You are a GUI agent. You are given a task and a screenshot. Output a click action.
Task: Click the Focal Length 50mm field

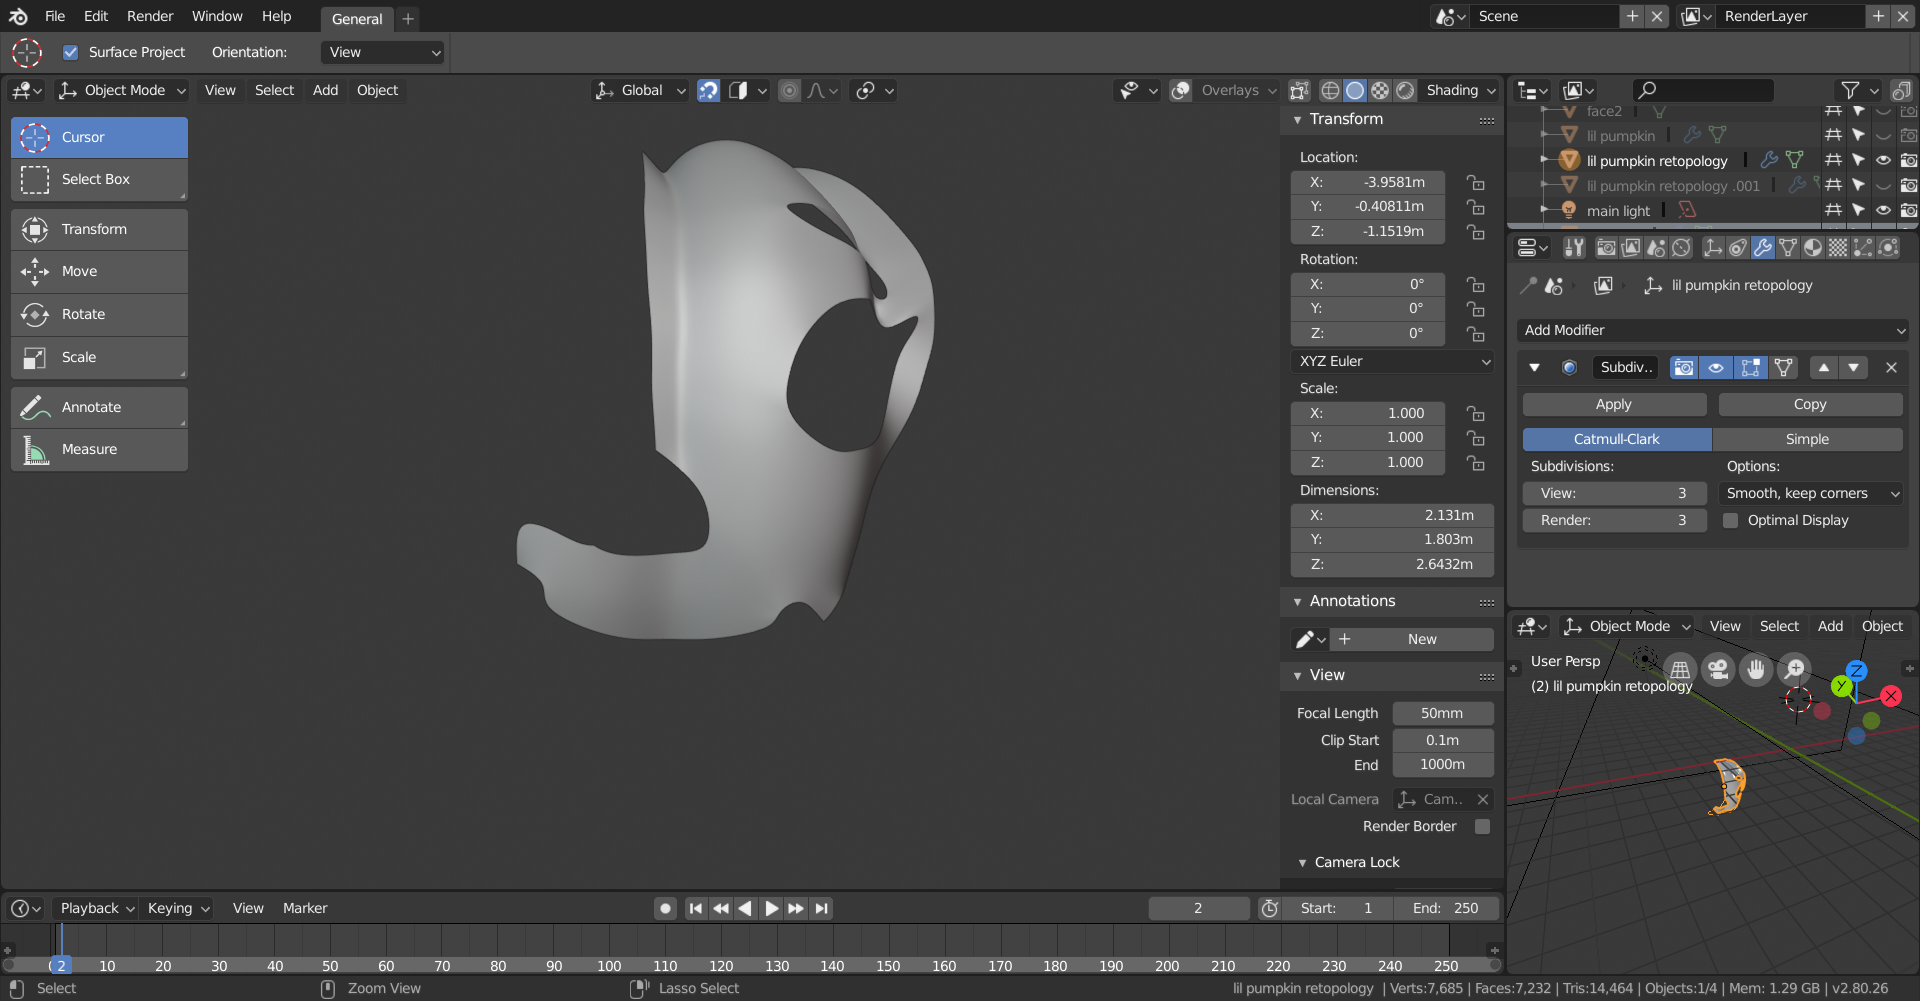tap(1442, 714)
